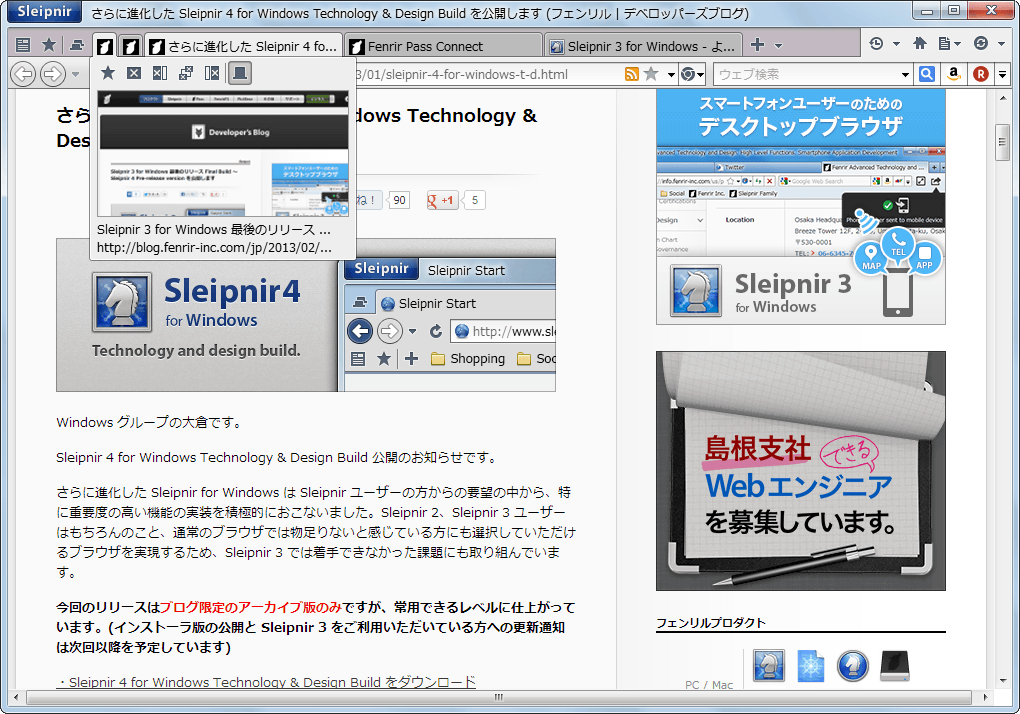Bookmark the page with the address bar star
Image resolution: width=1020 pixels, height=714 pixels.
click(x=651, y=74)
